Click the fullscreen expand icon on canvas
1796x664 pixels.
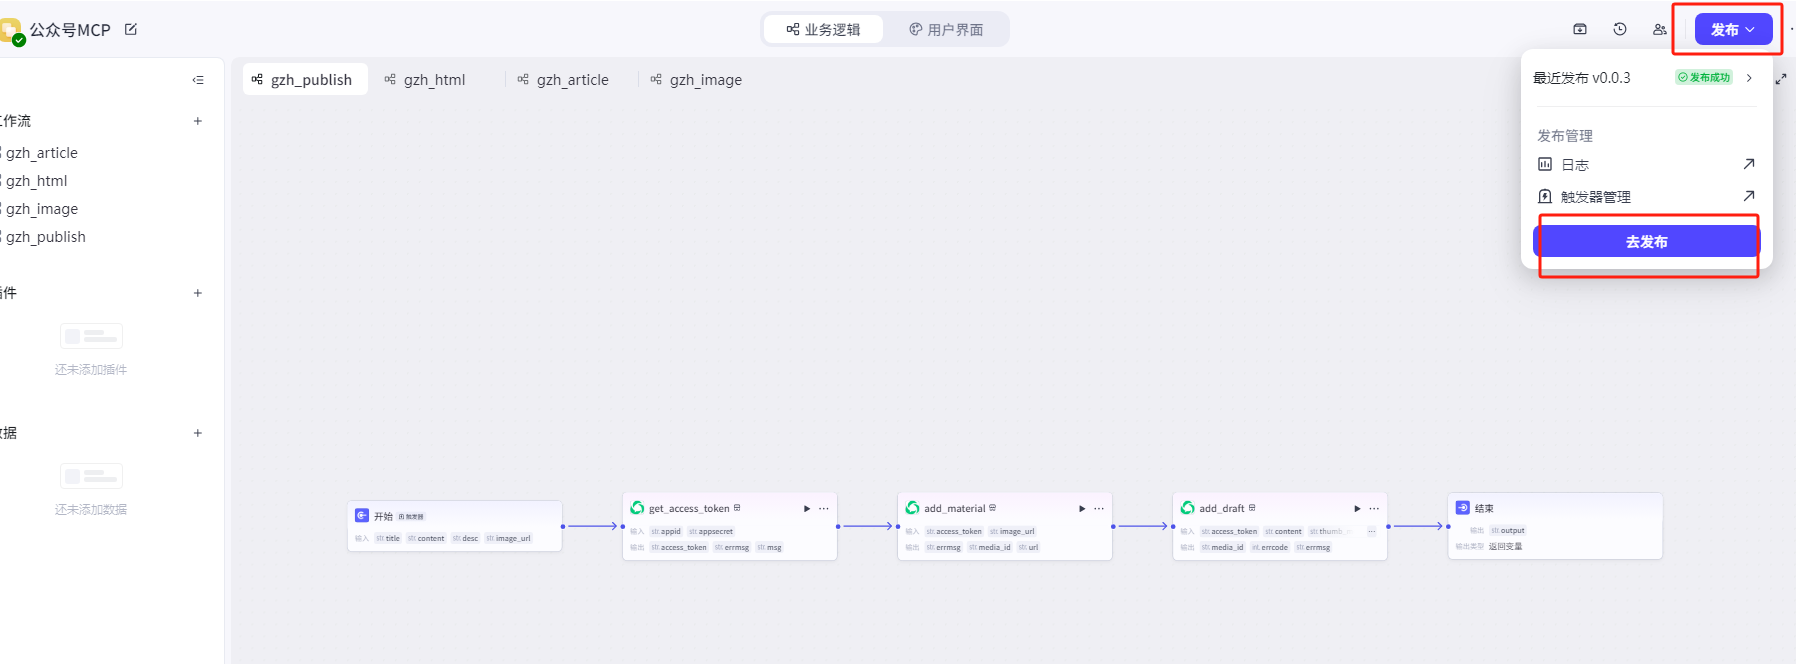(1781, 78)
